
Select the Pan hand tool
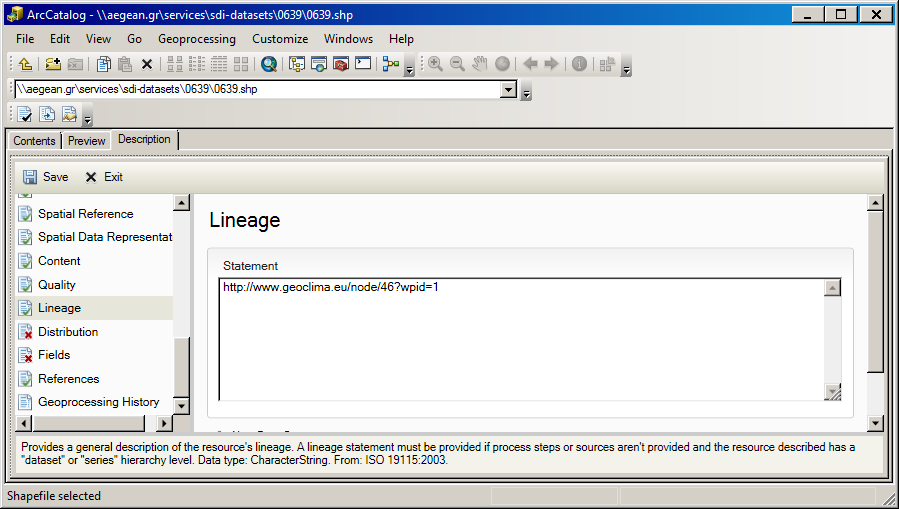479,64
